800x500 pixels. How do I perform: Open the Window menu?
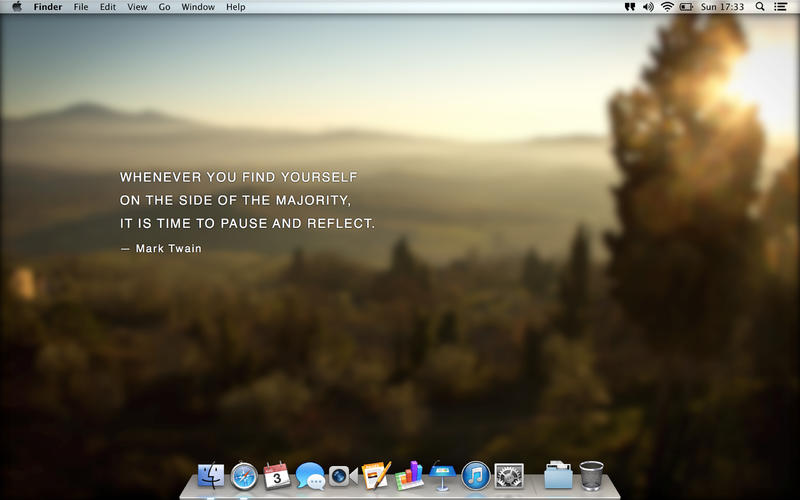point(198,7)
